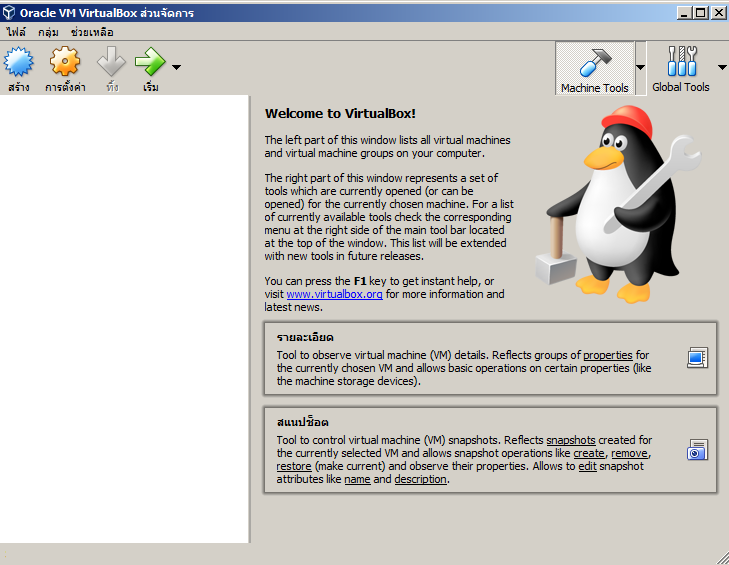Maximize the VirtualBox window
The image size is (729, 565).
700,13
